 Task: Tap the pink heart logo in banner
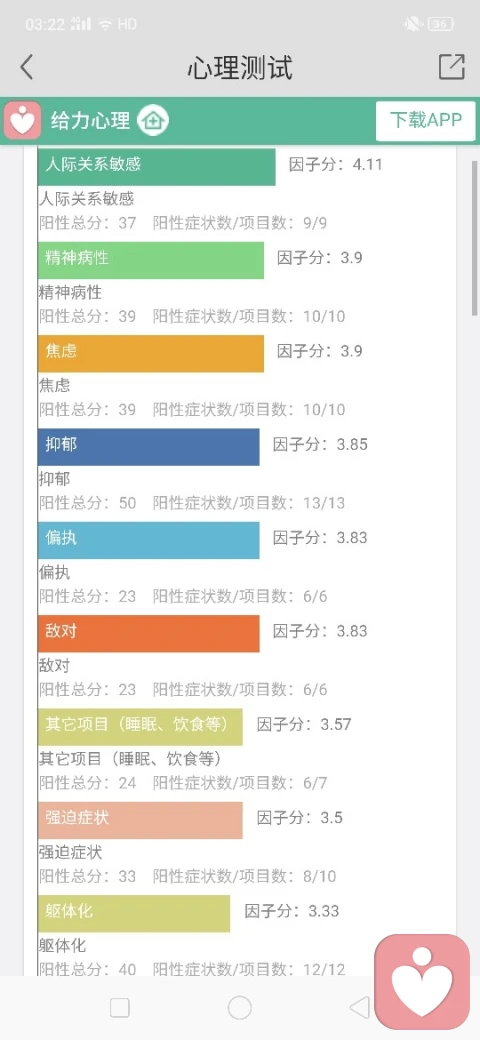[23, 121]
